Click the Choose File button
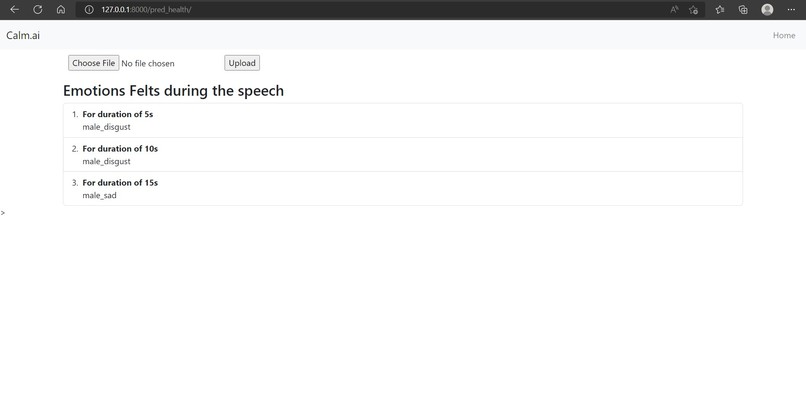This screenshot has height=414, width=806. point(94,63)
